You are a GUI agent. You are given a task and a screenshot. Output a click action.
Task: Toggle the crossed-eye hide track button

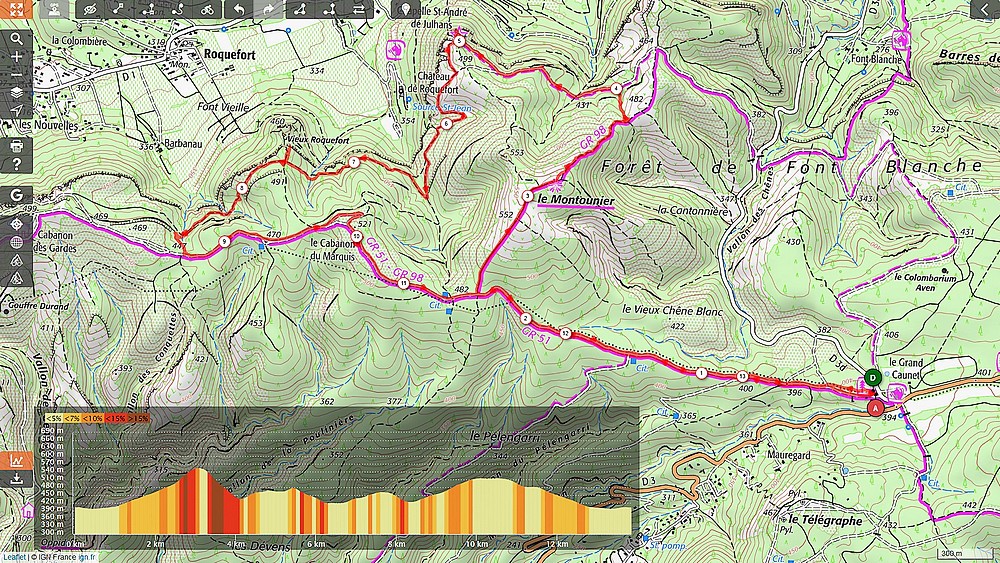click(90, 9)
